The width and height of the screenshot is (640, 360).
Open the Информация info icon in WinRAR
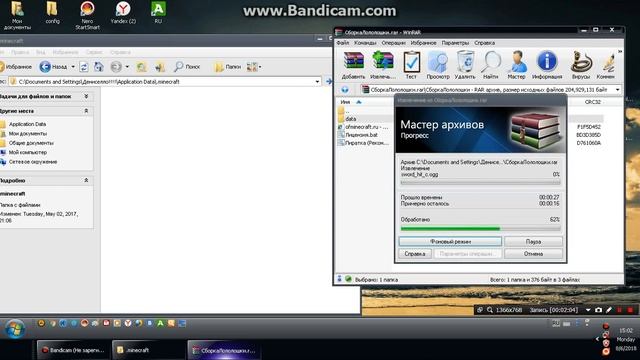[547, 65]
